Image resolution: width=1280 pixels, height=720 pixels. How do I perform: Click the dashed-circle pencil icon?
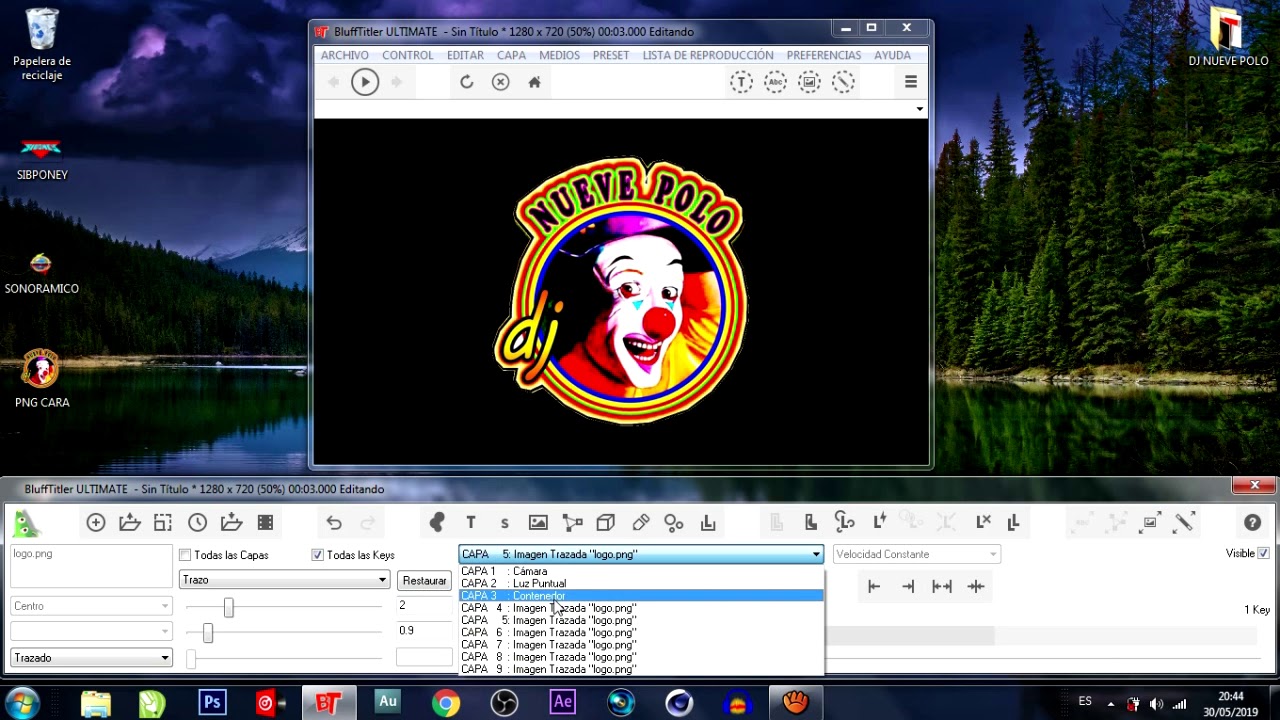pos(843,82)
